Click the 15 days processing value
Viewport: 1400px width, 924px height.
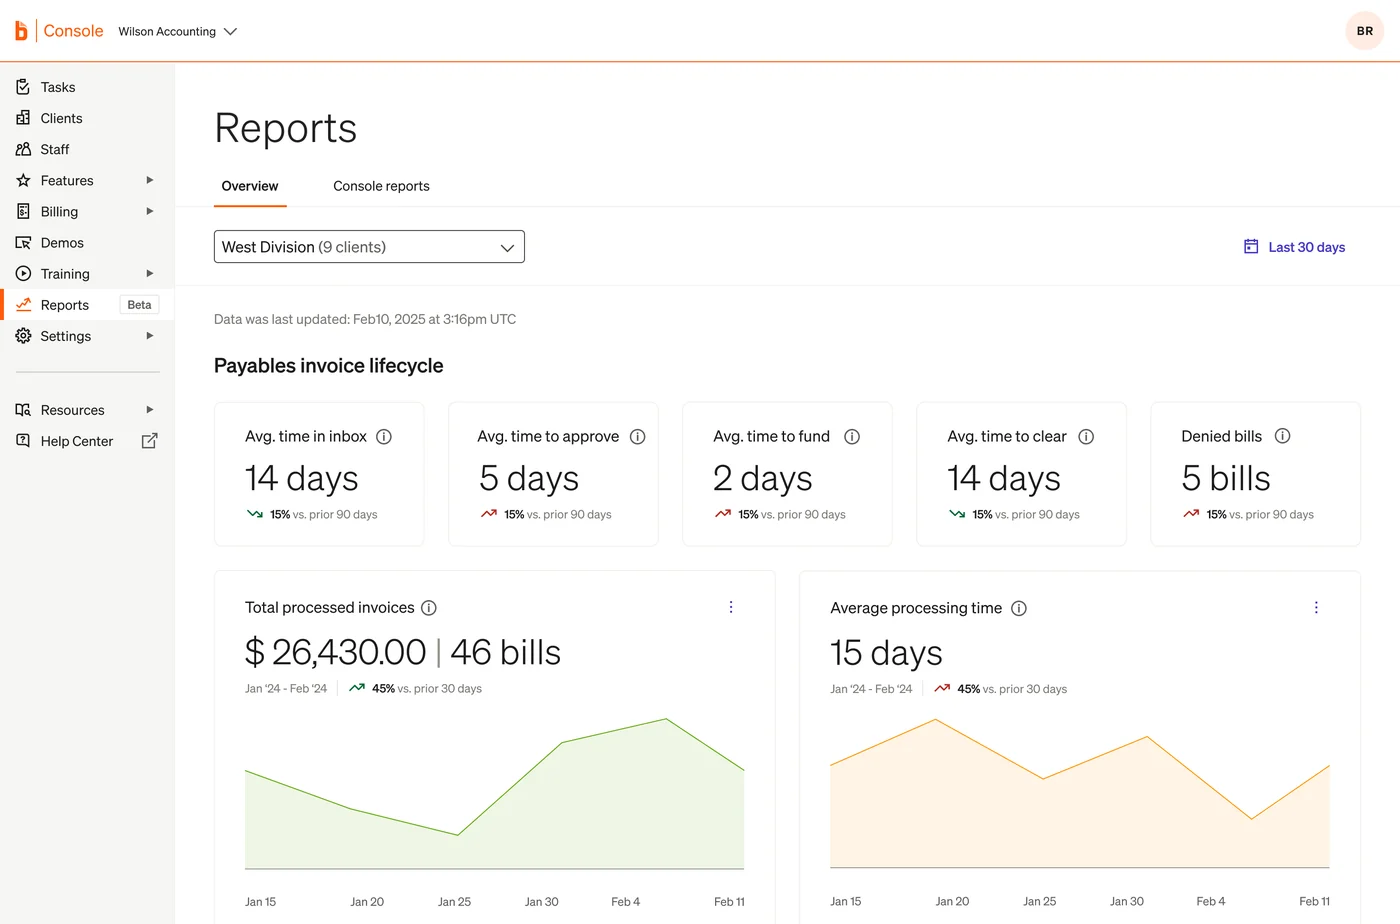pos(886,653)
